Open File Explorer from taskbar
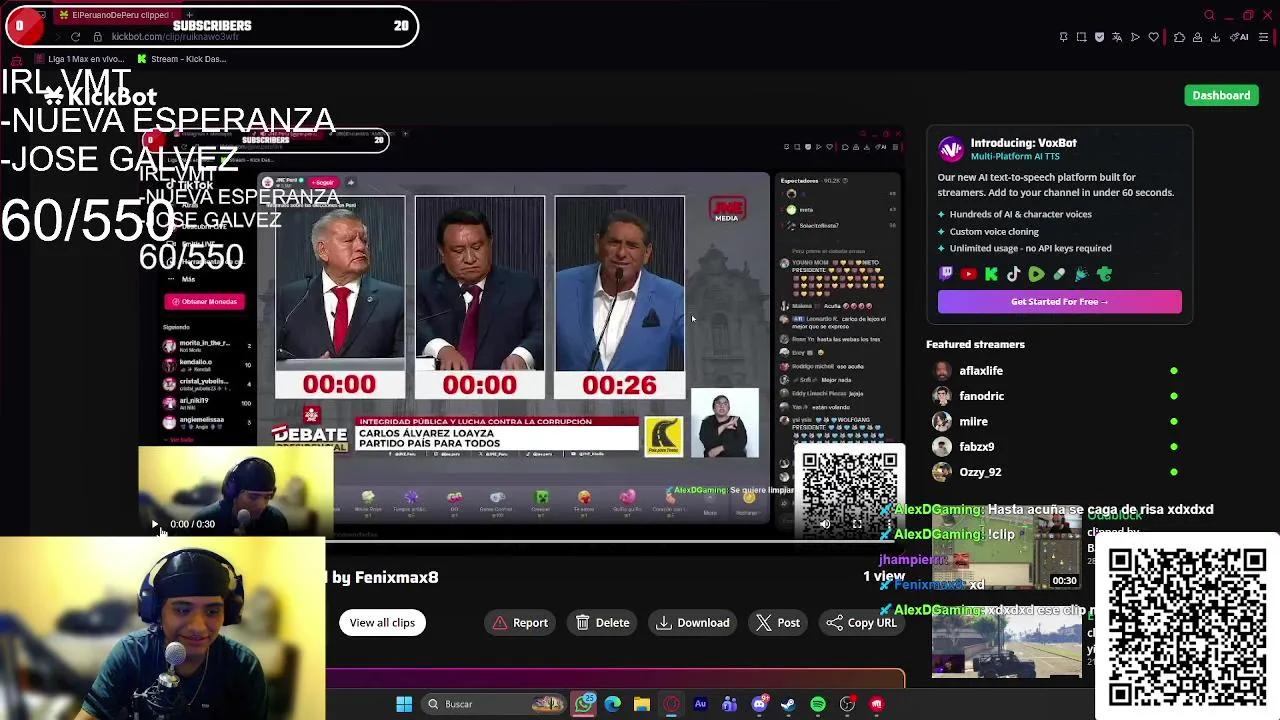 click(642, 704)
